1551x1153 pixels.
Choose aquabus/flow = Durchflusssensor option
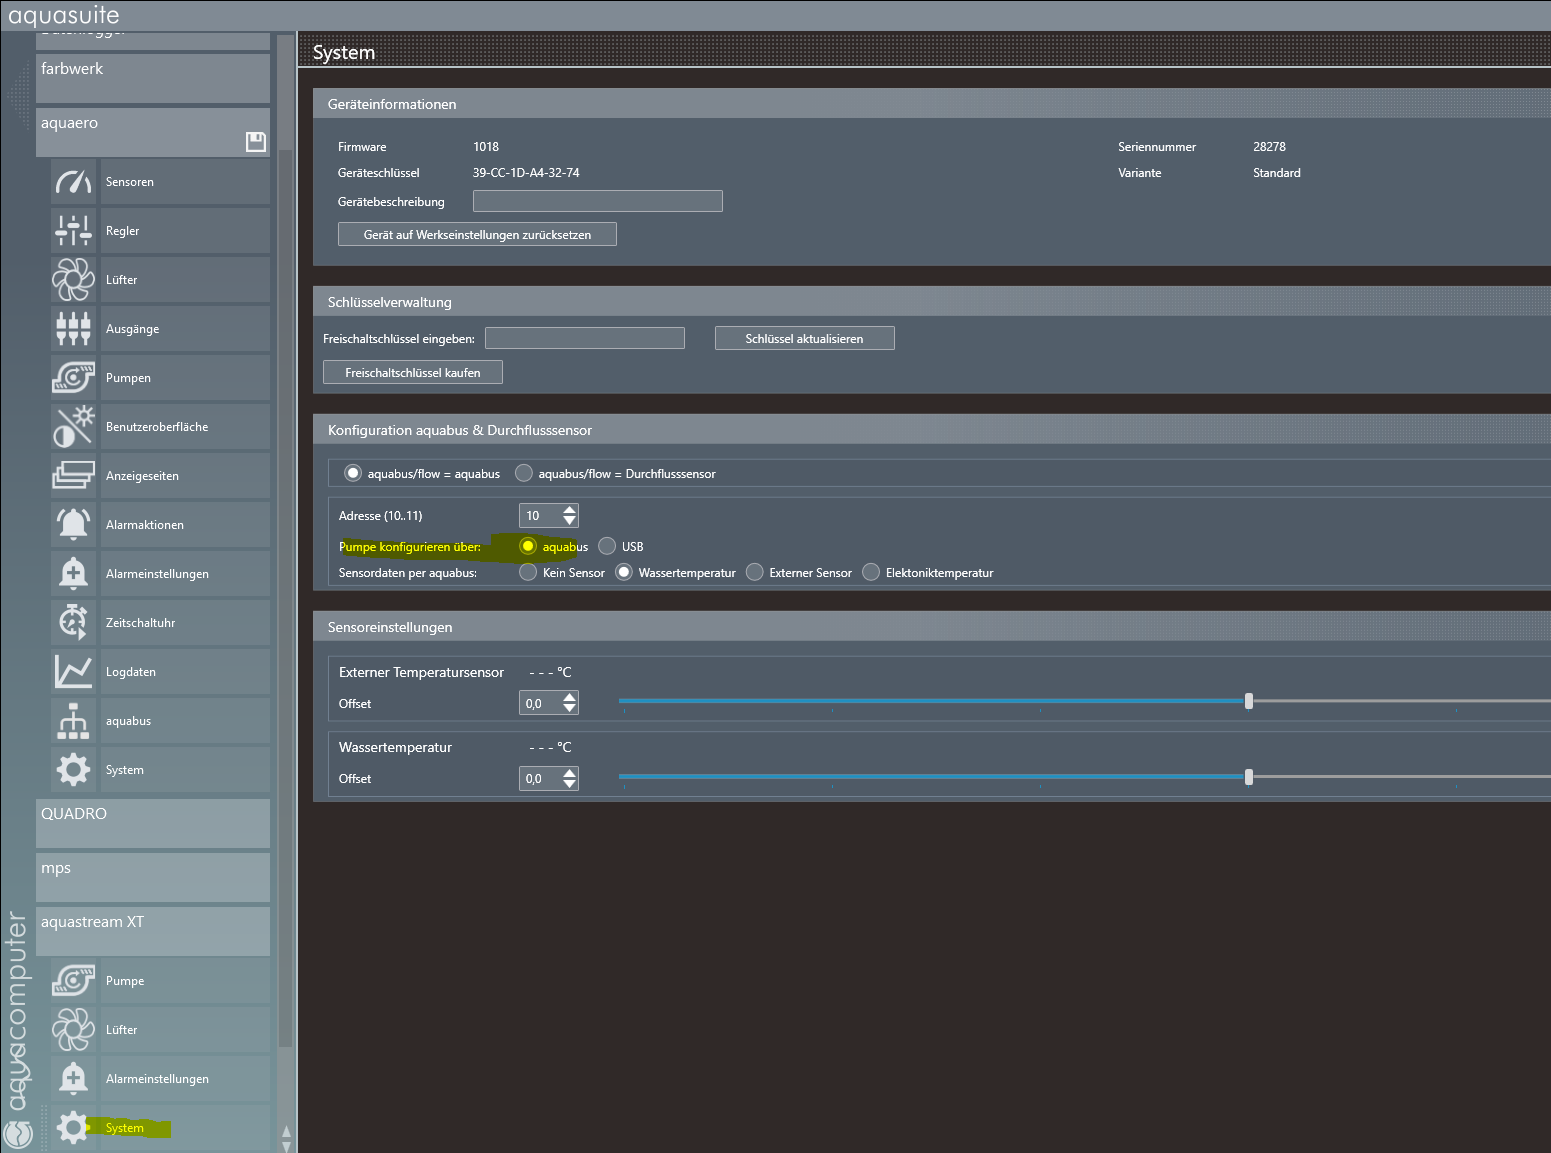click(523, 473)
